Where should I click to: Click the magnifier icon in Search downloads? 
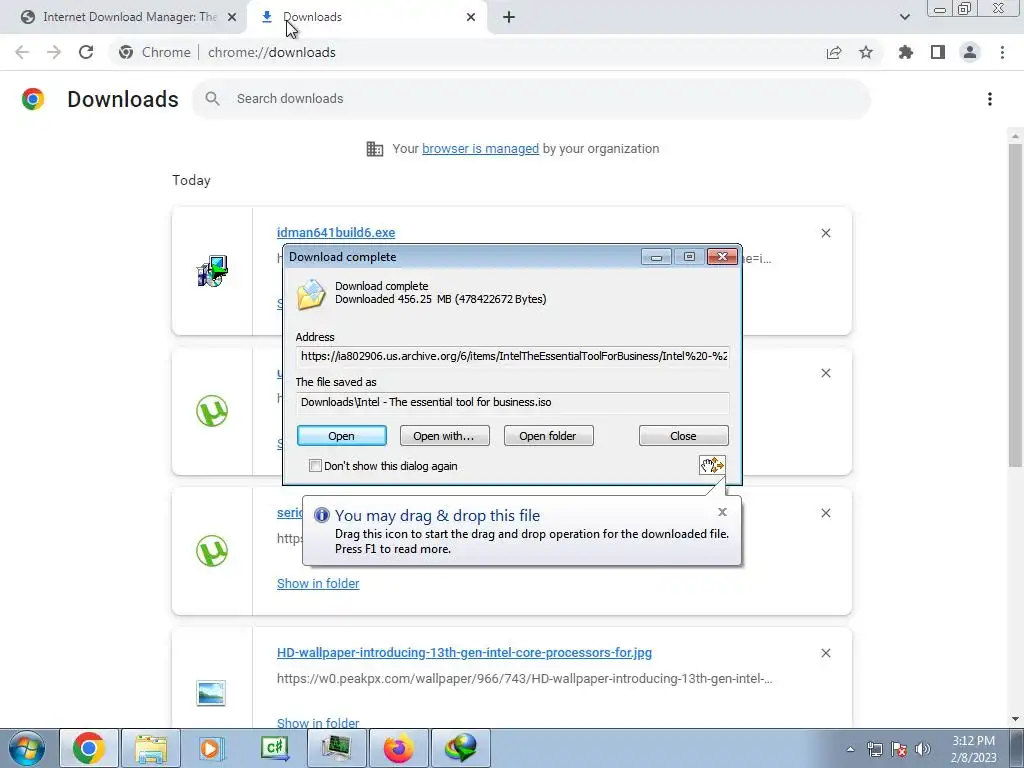click(212, 99)
